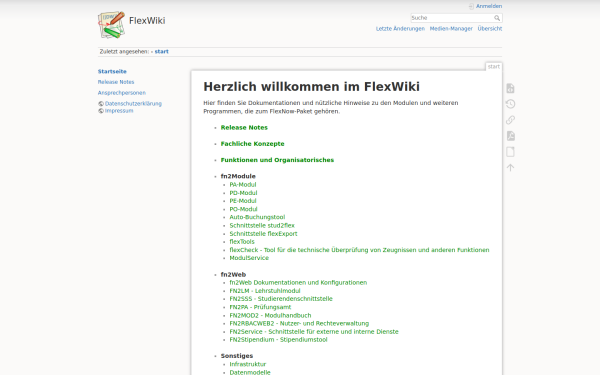
Task: Open the Übersicht sitemap
Action: click(490, 29)
